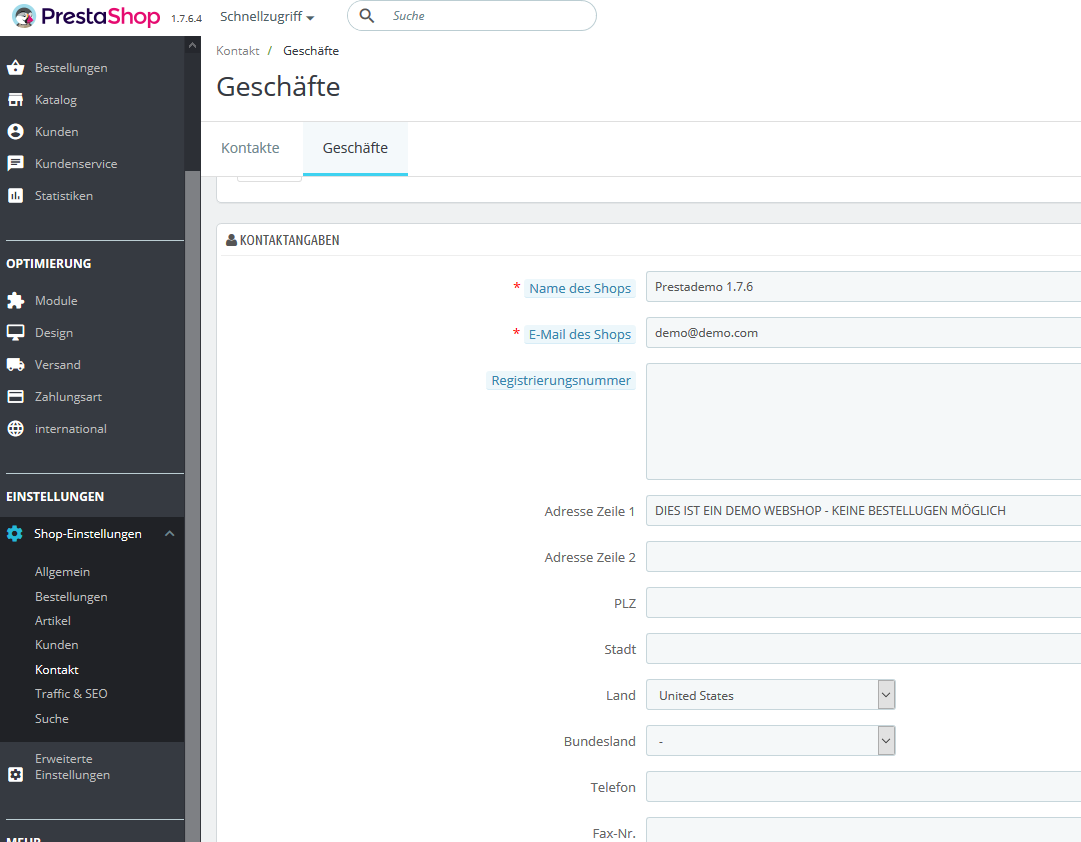Click the Statistiken chart icon
Viewport: 1081px width, 842px height.
[15, 196]
